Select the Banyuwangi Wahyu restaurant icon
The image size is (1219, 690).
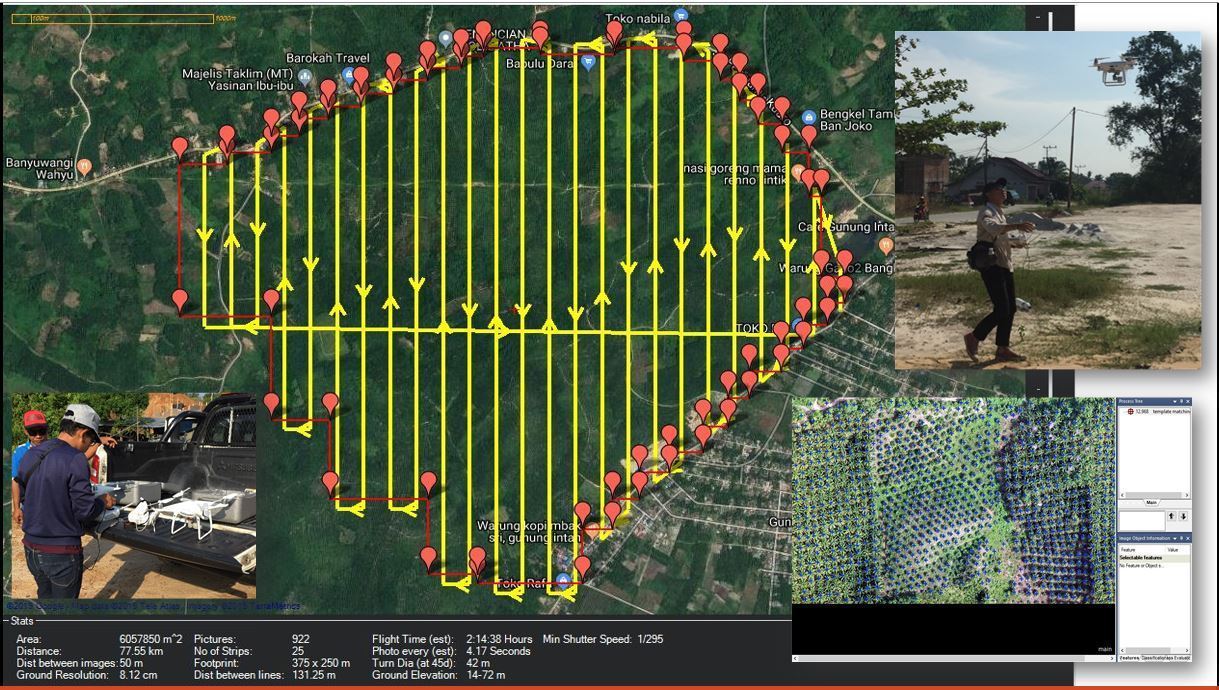[85, 167]
